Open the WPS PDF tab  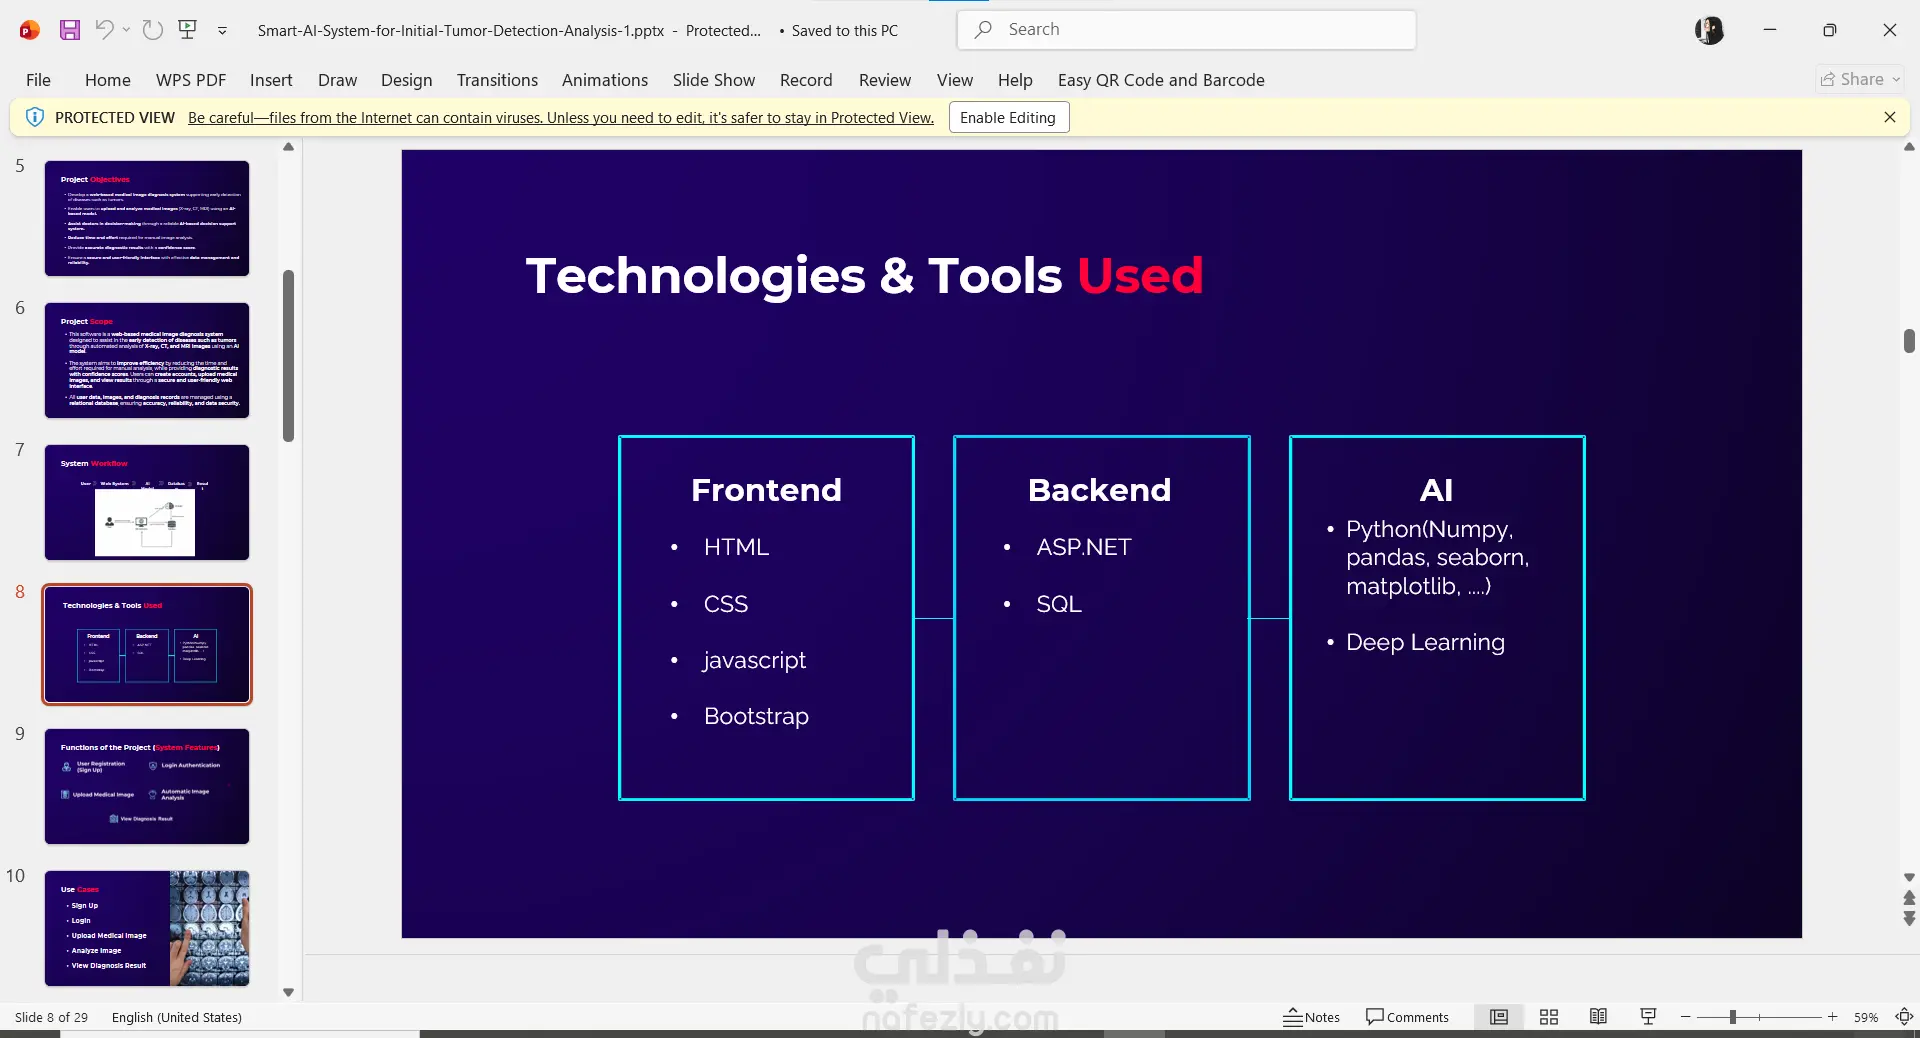coord(191,80)
